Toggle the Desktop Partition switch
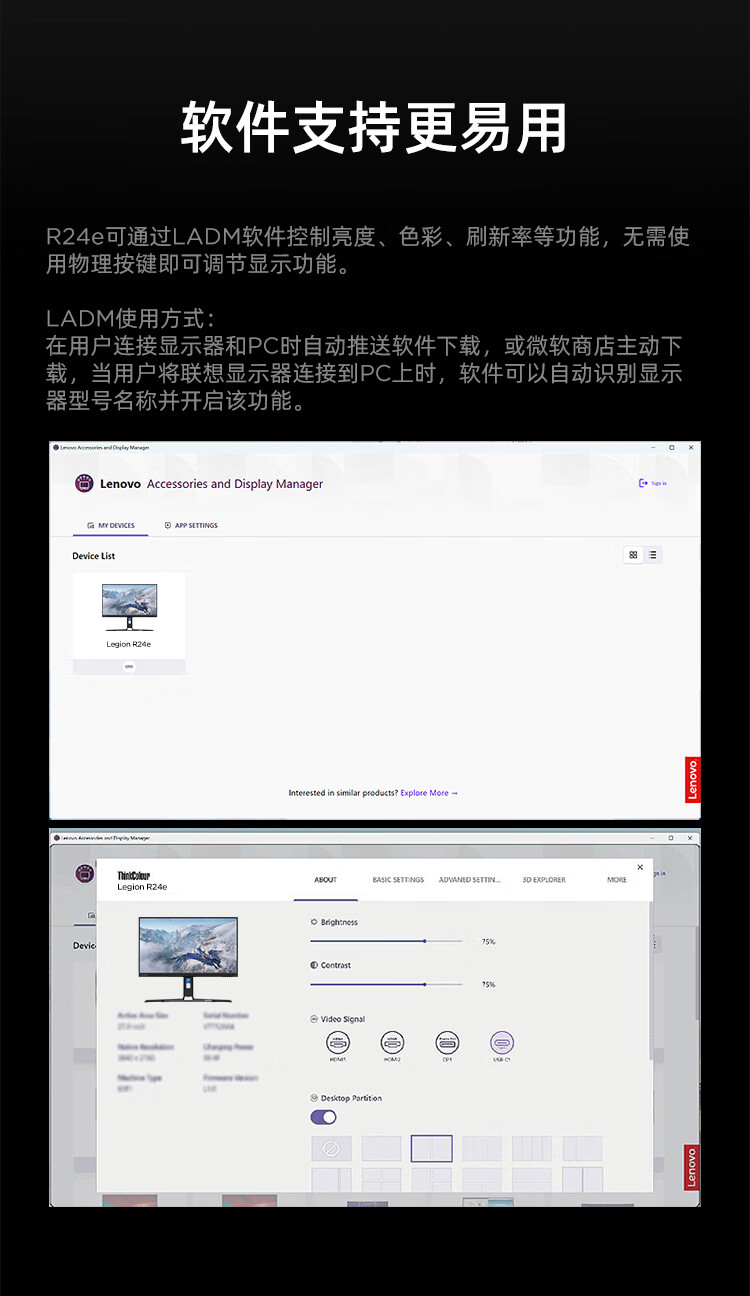The width and height of the screenshot is (750, 1296). pyautogui.click(x=323, y=1117)
